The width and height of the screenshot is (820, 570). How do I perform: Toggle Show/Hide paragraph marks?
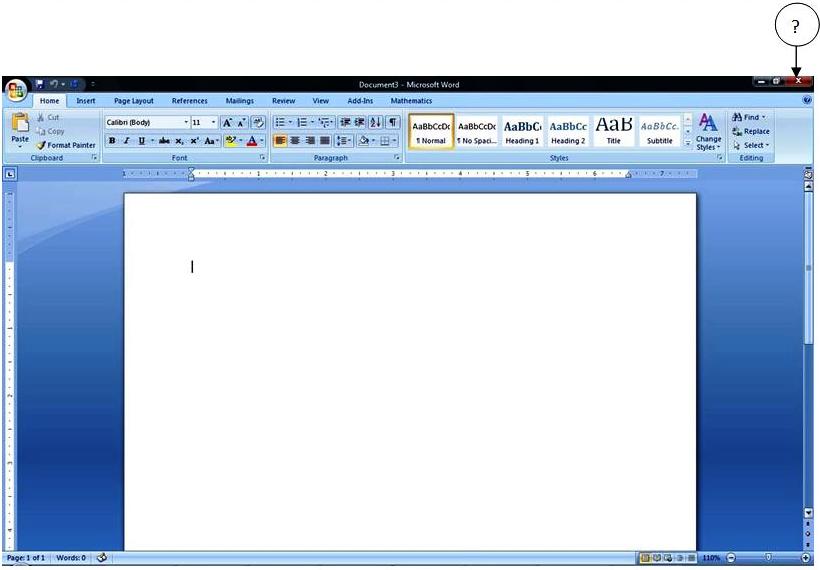[393, 122]
